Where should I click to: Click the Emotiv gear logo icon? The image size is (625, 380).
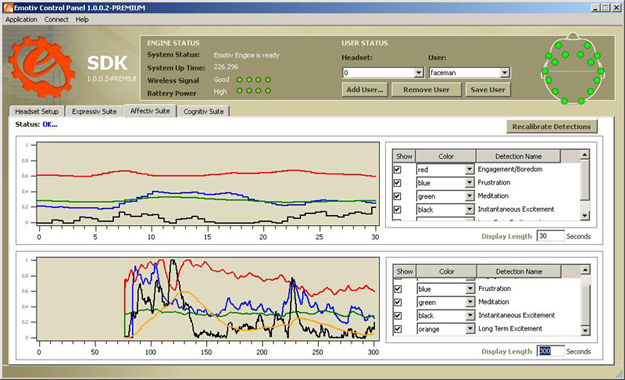pyautogui.click(x=41, y=67)
